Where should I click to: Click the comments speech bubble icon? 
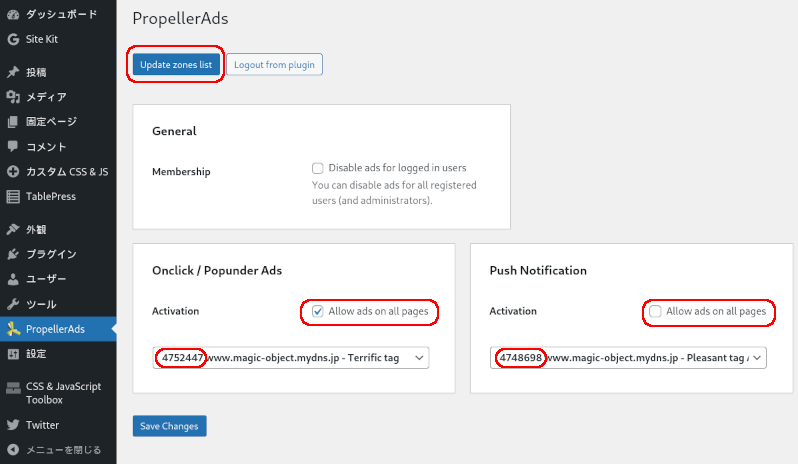click(x=13, y=147)
